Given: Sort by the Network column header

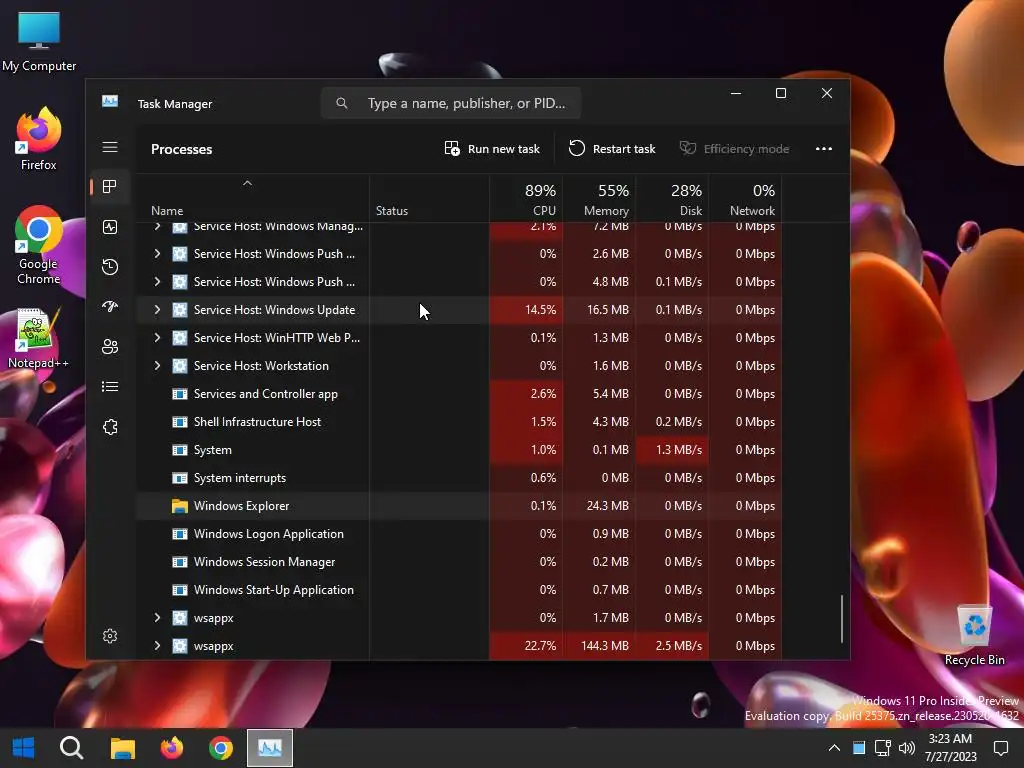Looking at the screenshot, I should click(746, 199).
